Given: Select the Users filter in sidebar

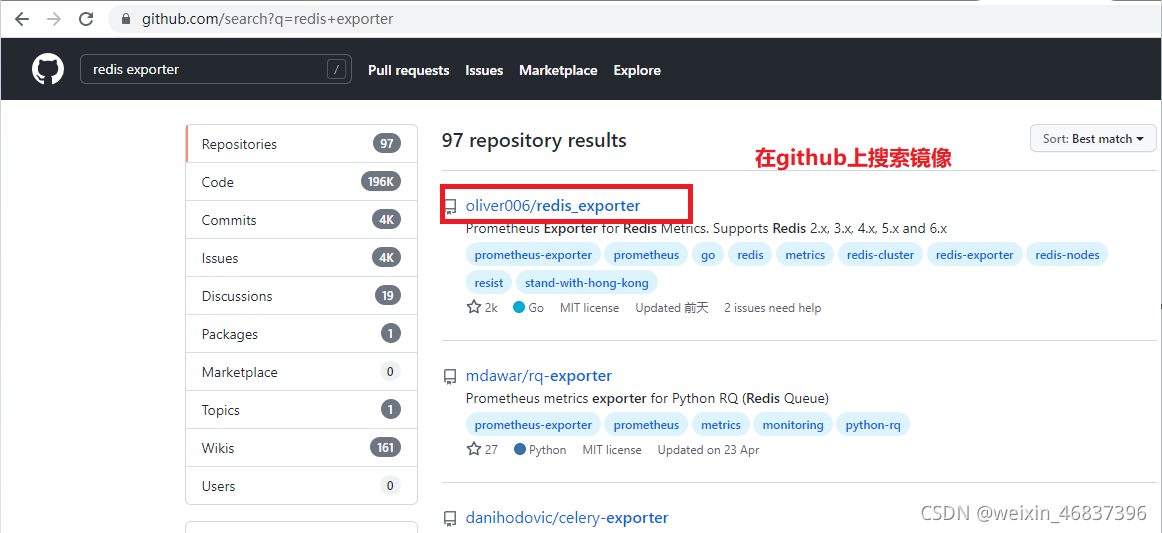Looking at the screenshot, I should (x=301, y=486).
